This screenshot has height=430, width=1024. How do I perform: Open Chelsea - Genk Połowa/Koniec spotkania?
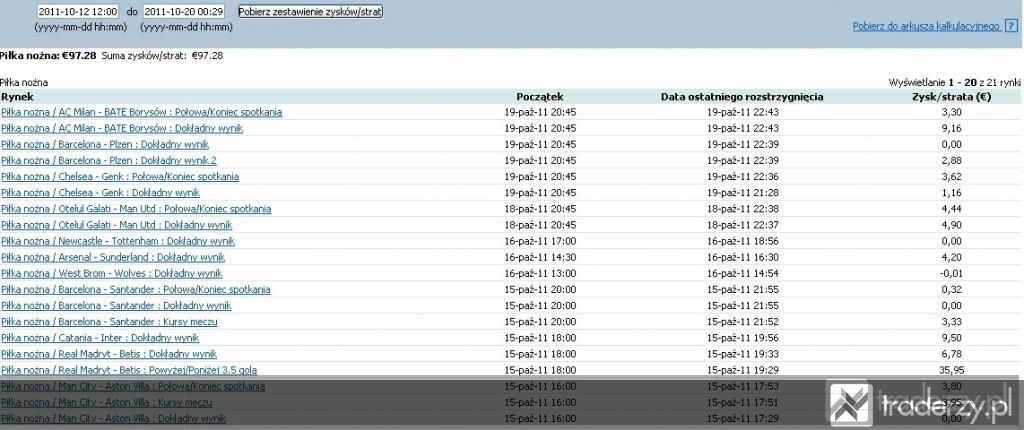coord(120,176)
